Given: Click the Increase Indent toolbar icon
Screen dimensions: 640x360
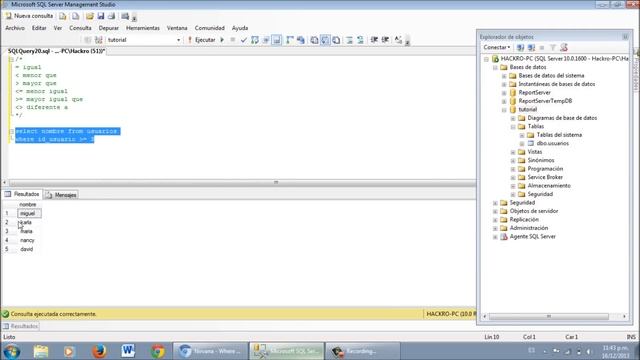Looking at the screenshot, I should tap(385, 40).
